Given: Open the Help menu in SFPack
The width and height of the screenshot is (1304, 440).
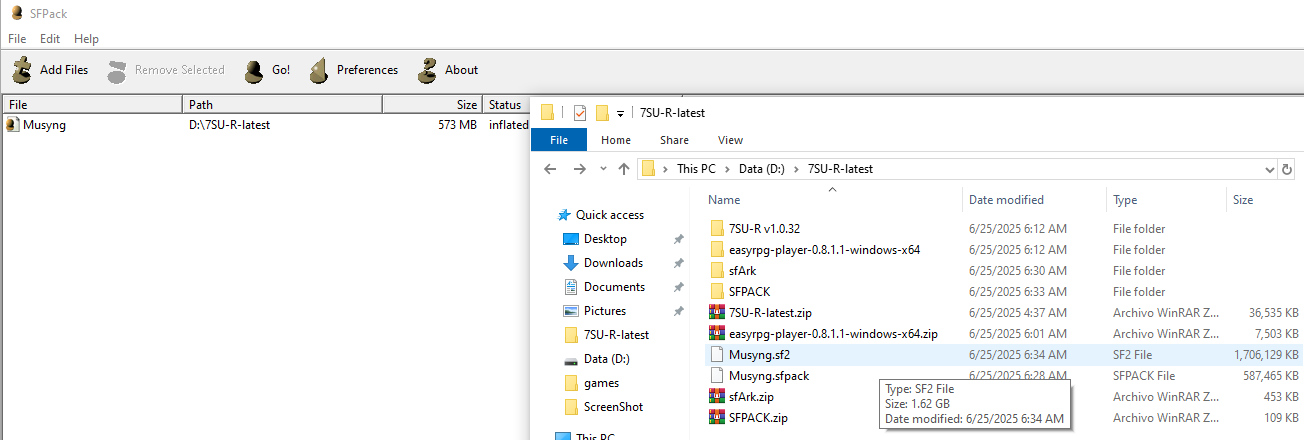Looking at the screenshot, I should point(86,39).
